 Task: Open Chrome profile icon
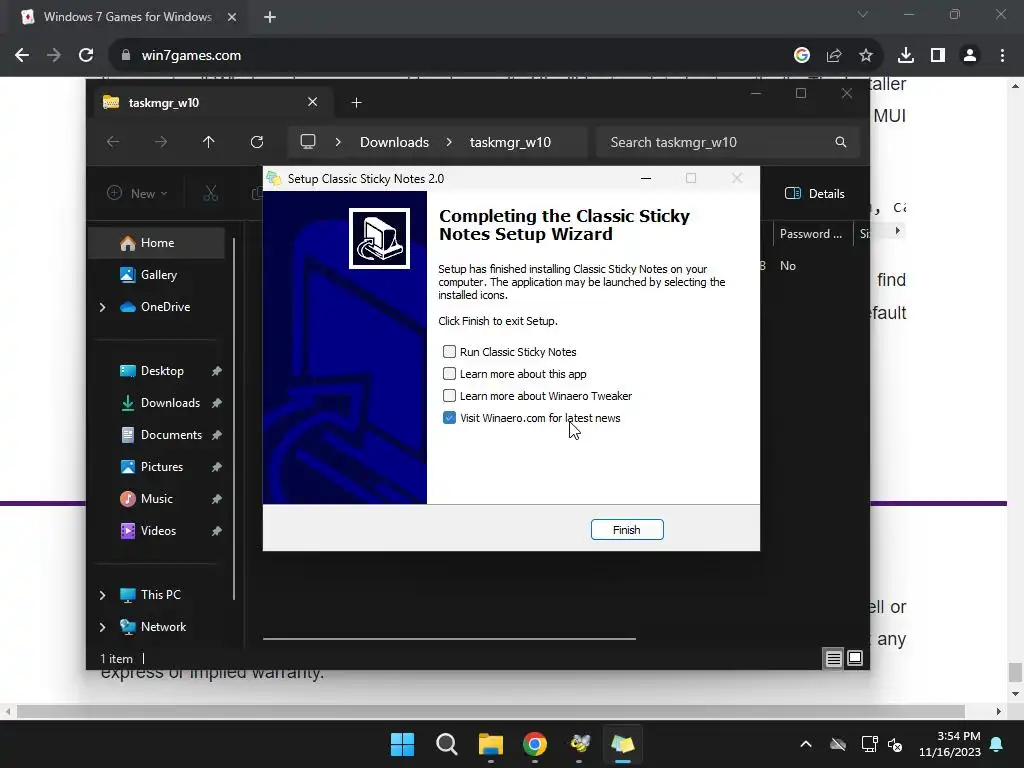[970, 56]
